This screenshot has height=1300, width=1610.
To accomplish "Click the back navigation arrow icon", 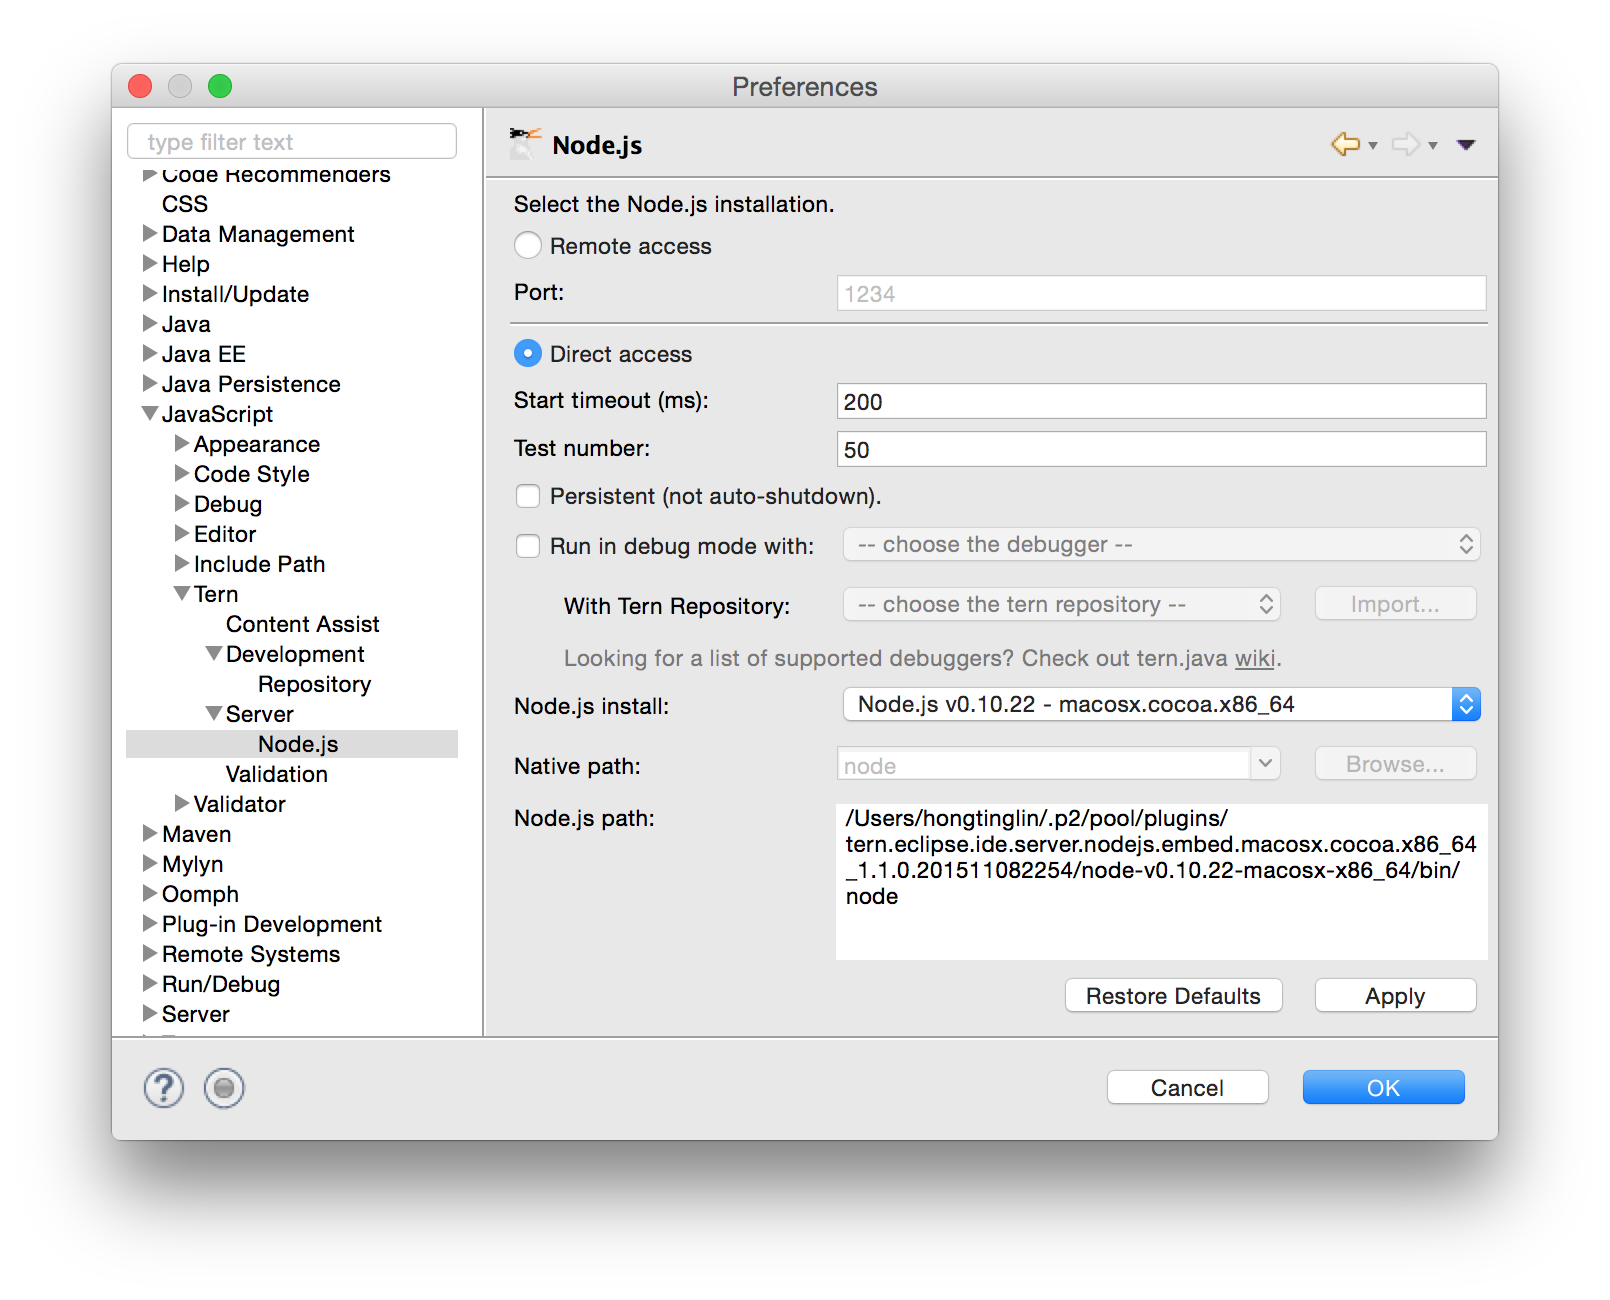I will pos(1344,144).
